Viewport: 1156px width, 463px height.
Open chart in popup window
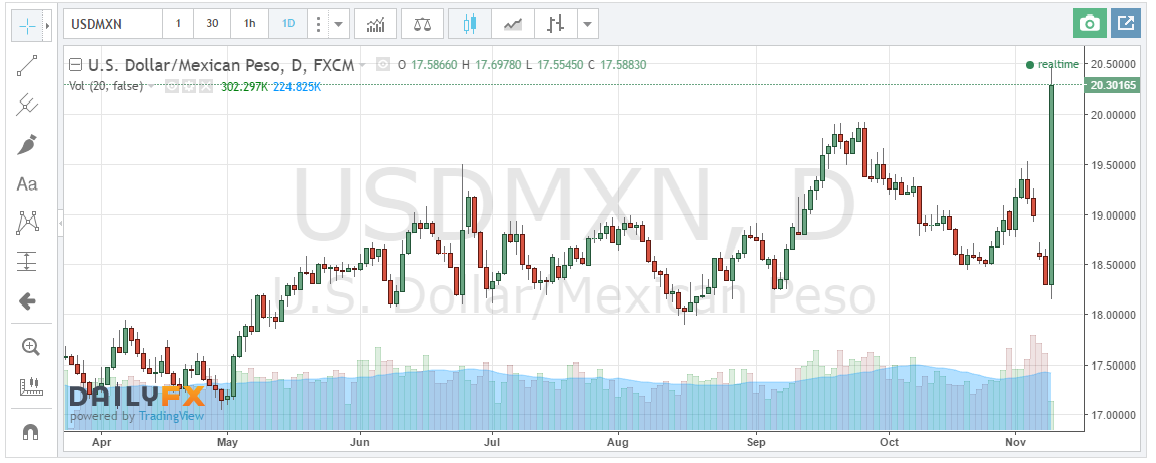point(1126,24)
